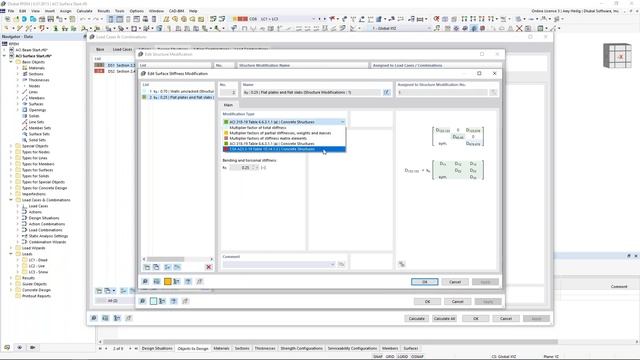Open the Calculate menu

[84, 11]
